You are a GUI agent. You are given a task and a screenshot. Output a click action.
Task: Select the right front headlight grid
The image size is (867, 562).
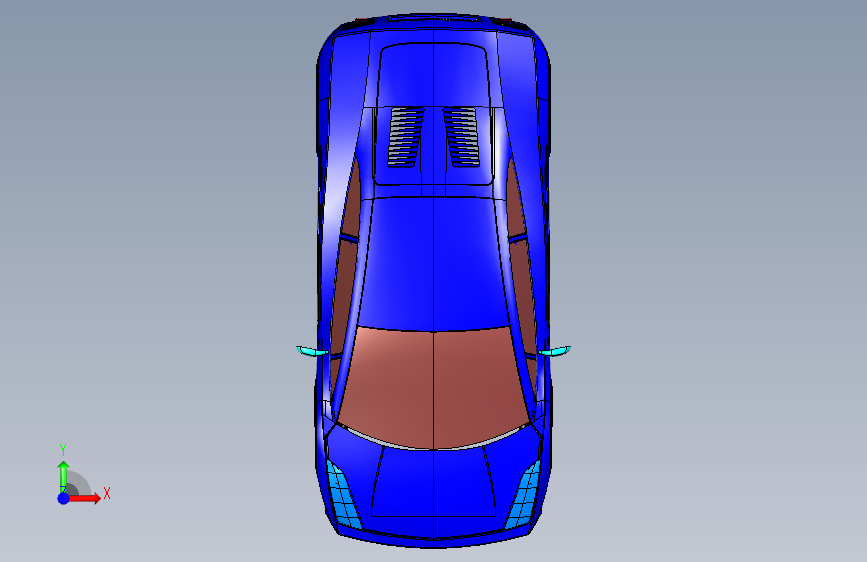(523, 495)
